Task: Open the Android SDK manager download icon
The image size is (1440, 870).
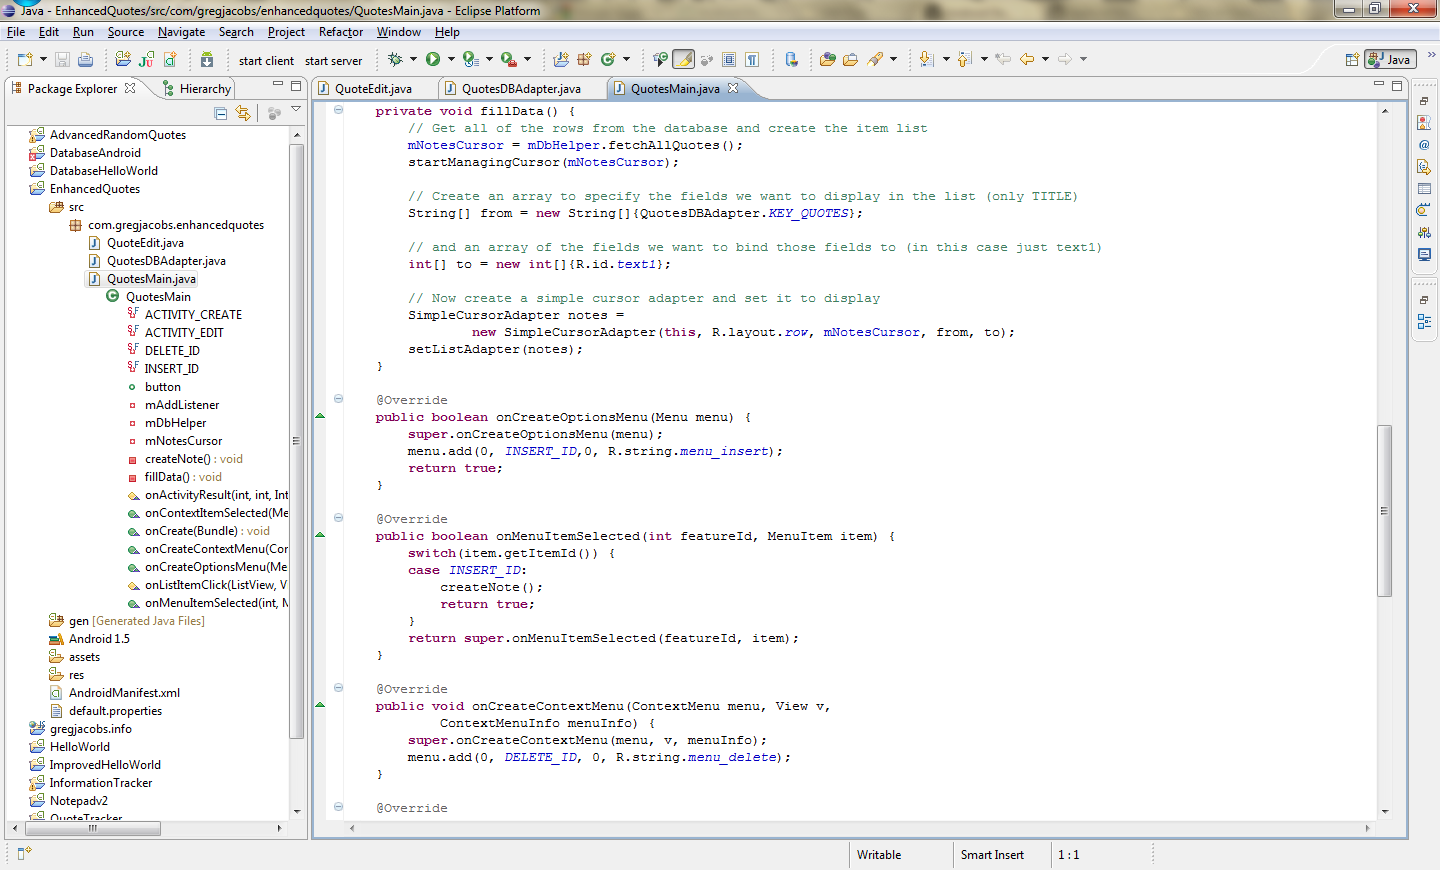Action: coord(206,60)
